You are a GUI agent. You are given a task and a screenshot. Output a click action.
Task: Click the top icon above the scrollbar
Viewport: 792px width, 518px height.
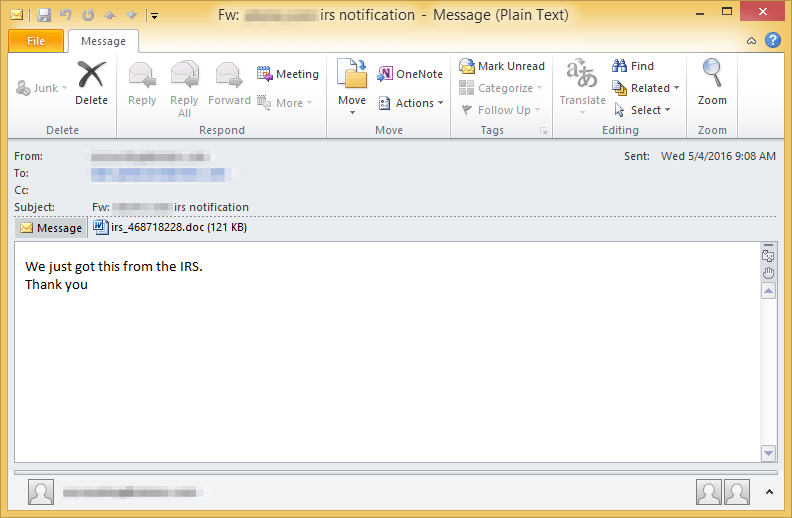coord(768,255)
